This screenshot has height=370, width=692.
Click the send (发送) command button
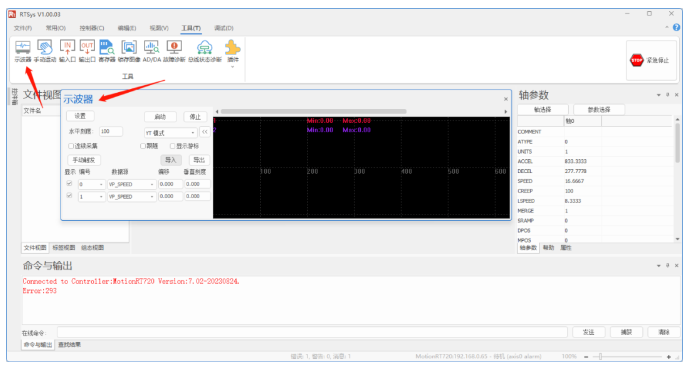click(x=589, y=332)
